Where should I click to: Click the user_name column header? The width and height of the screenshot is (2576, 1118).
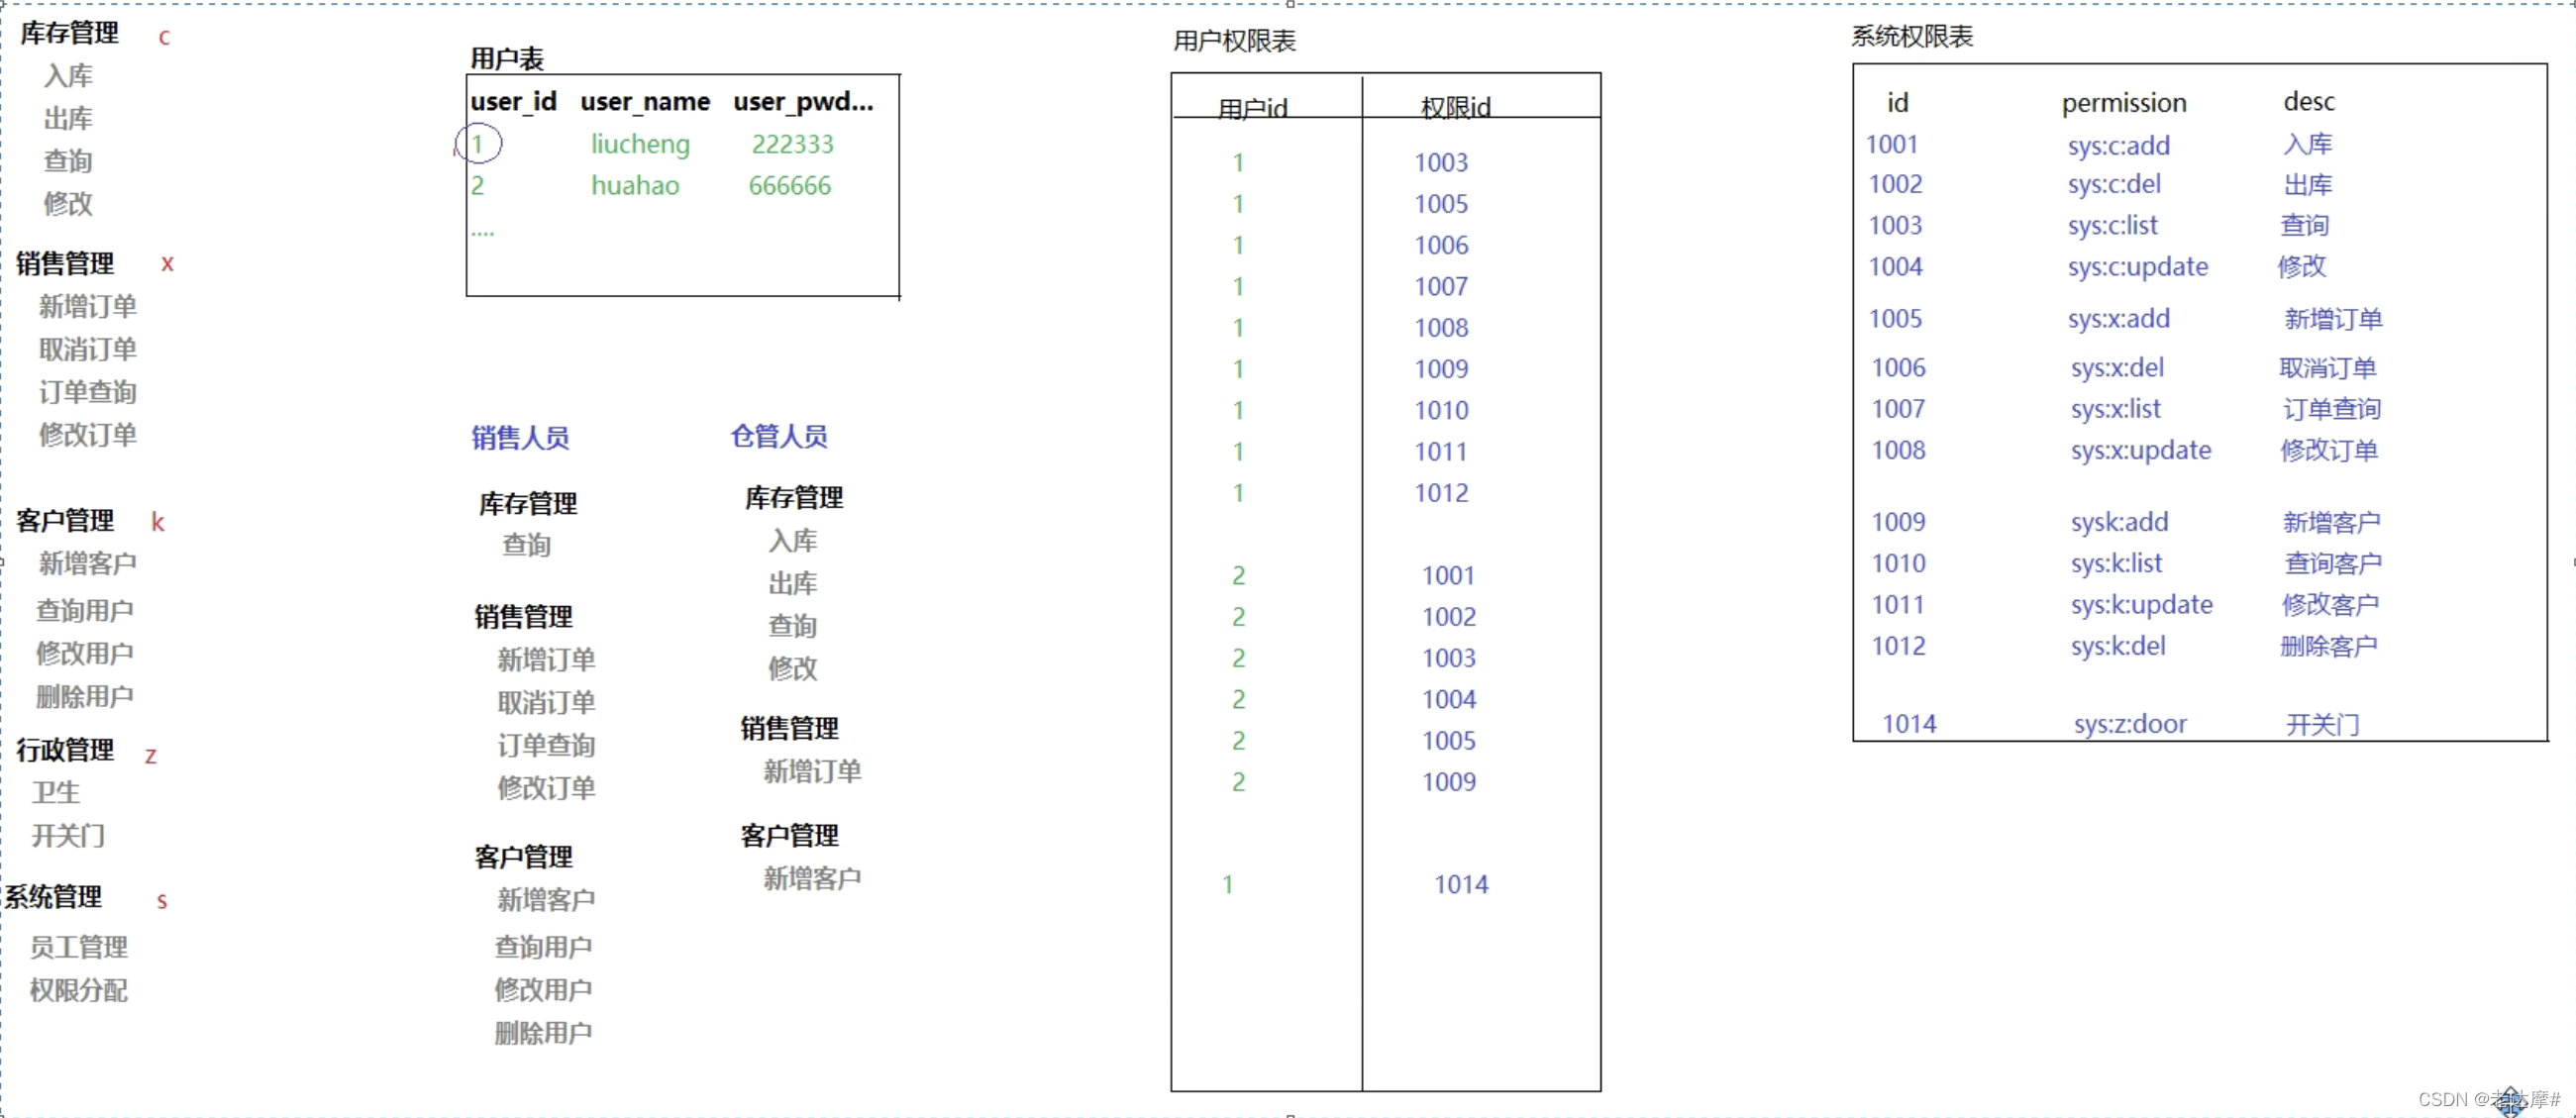click(x=645, y=102)
